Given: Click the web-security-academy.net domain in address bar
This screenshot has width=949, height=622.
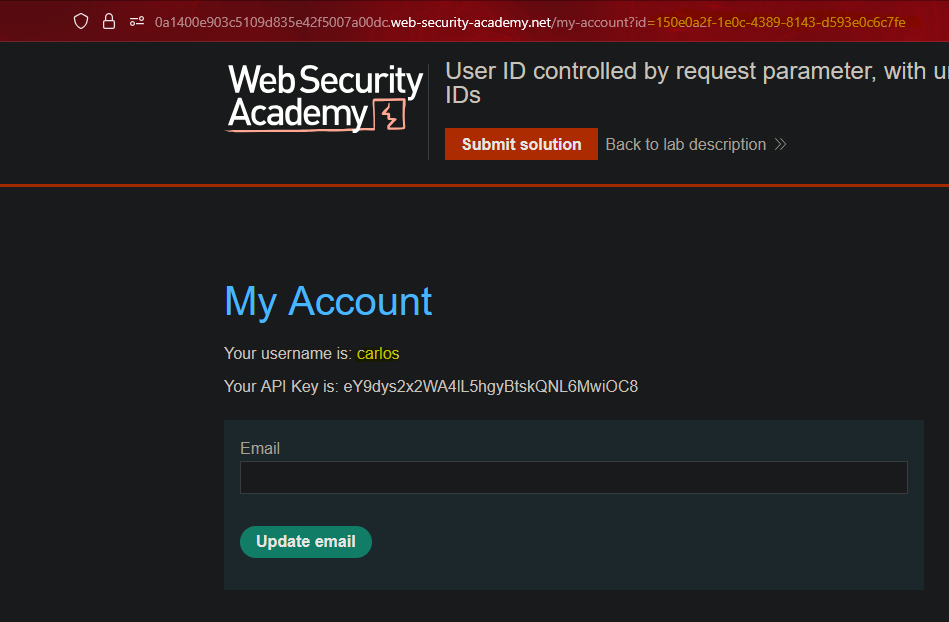Looking at the screenshot, I should point(470,22).
